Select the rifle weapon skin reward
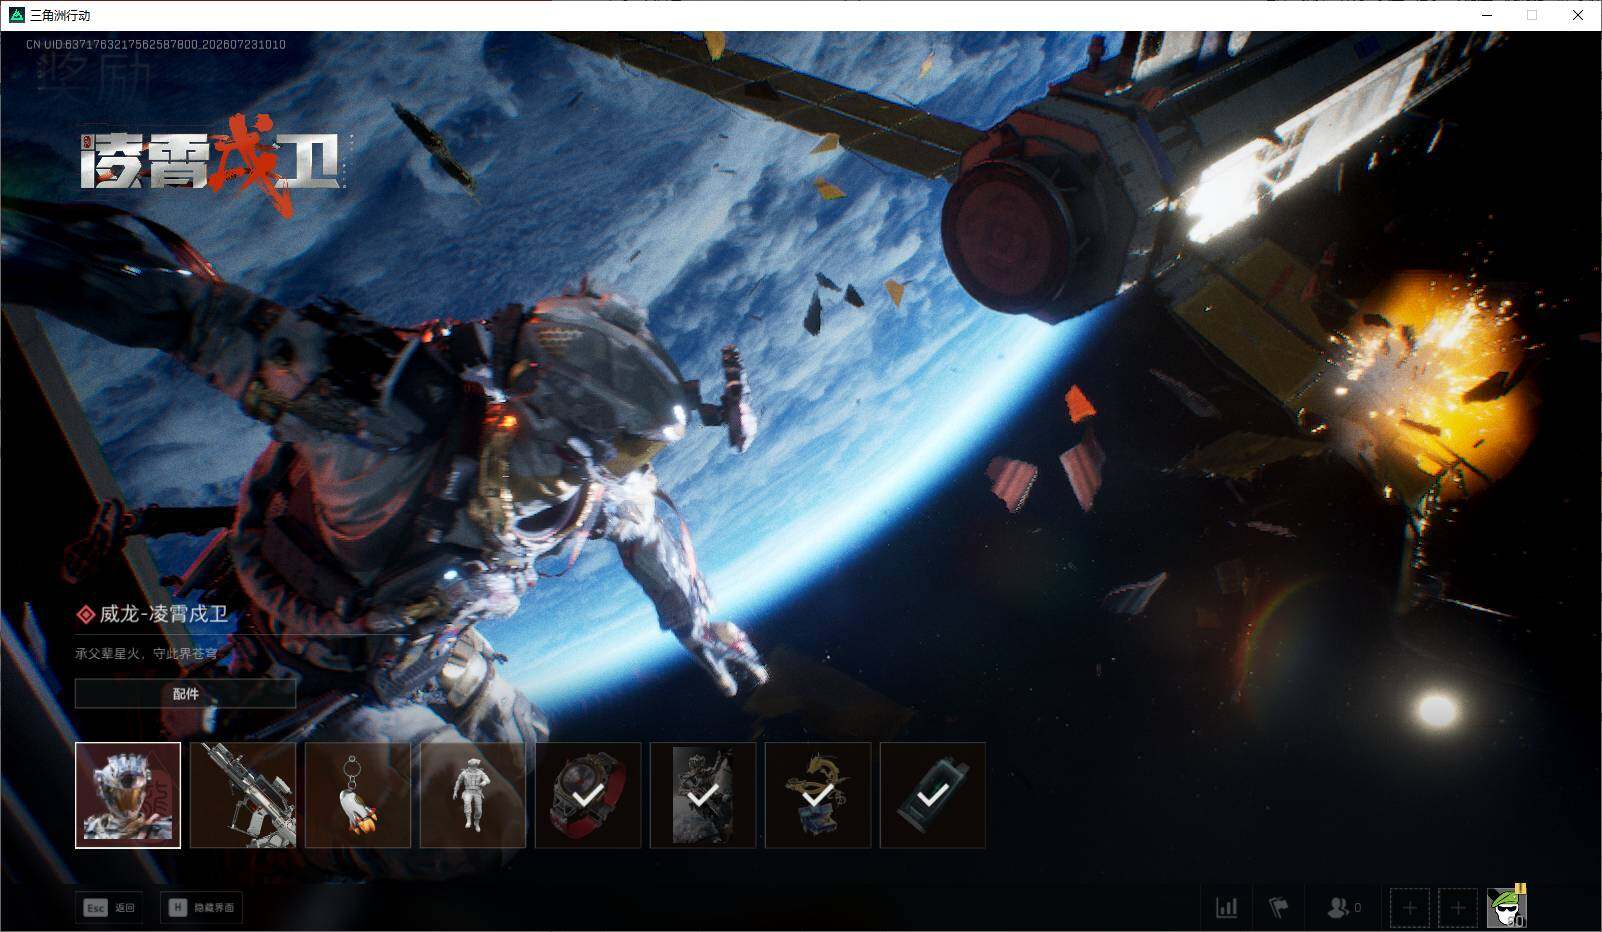The image size is (1602, 932). [x=243, y=795]
